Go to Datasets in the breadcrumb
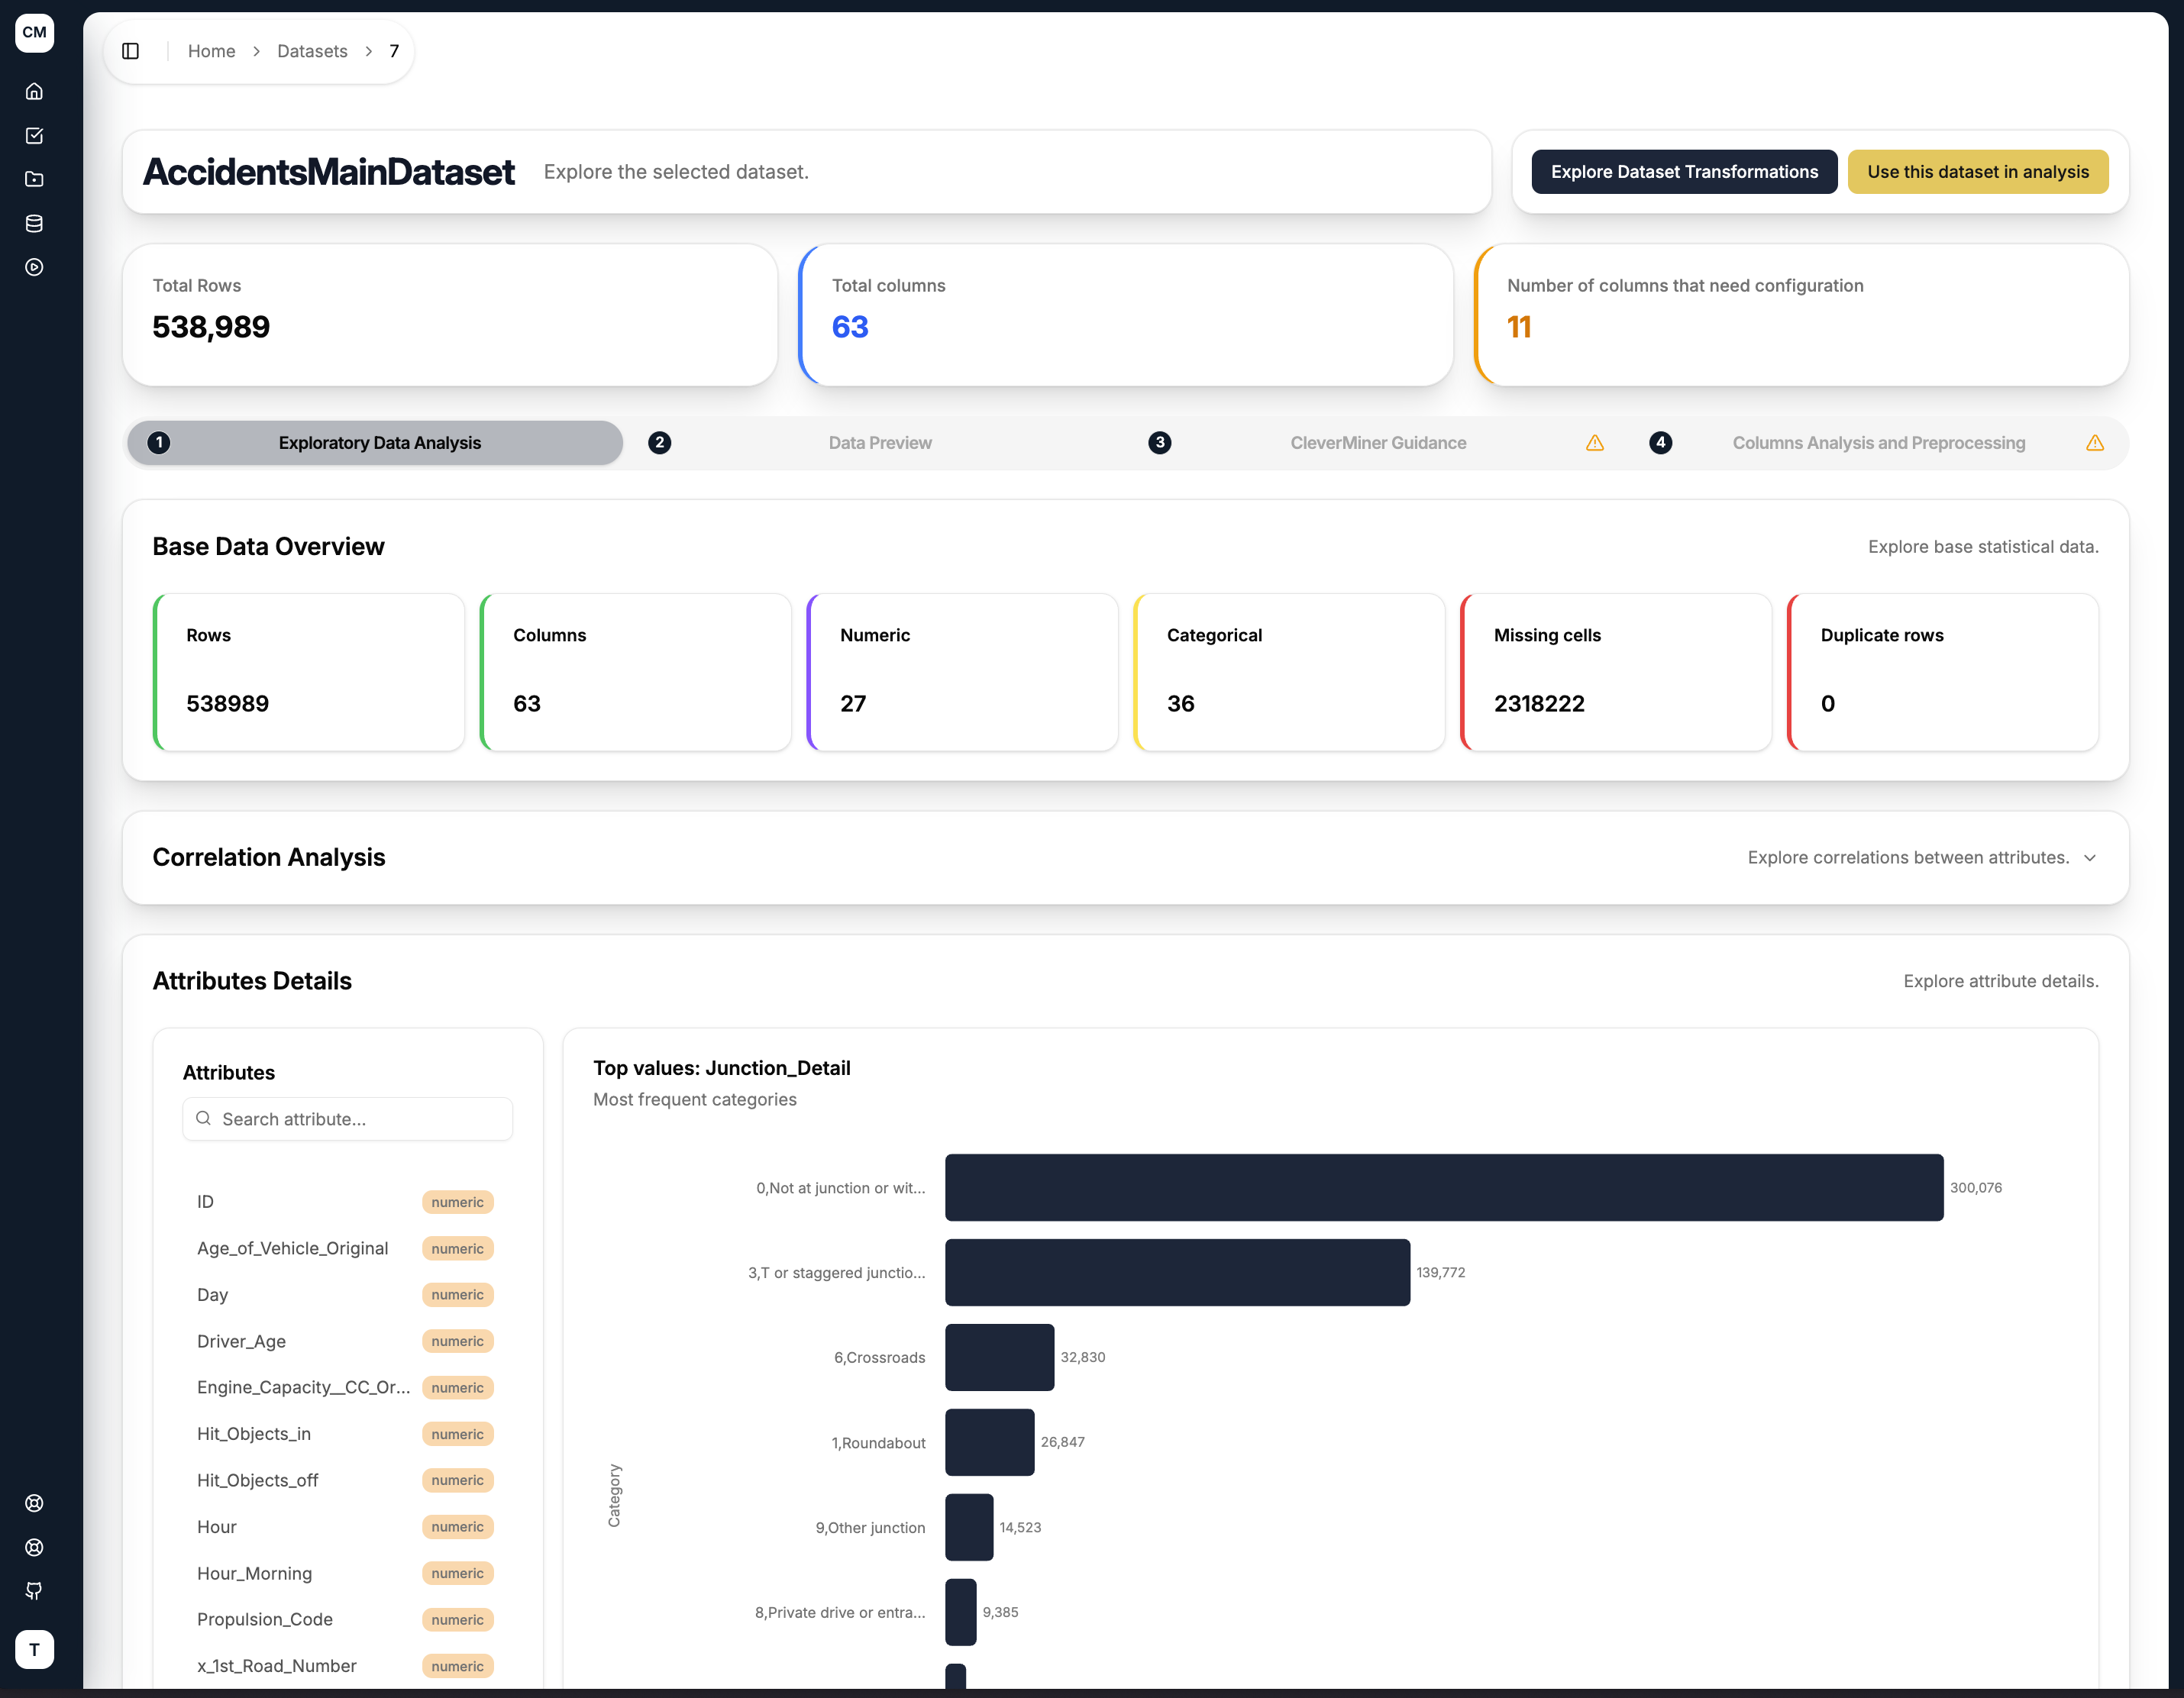The image size is (2184, 1698). 312,51
